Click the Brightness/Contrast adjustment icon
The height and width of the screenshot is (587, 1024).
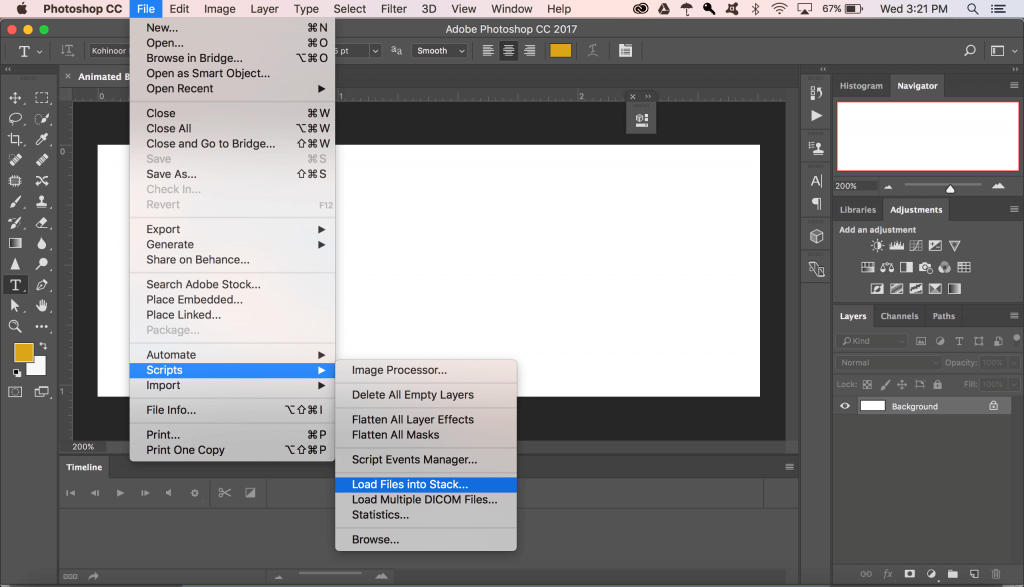tap(877, 246)
